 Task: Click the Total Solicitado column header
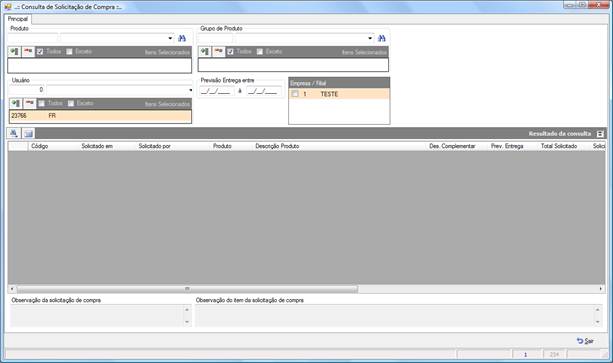(559, 146)
